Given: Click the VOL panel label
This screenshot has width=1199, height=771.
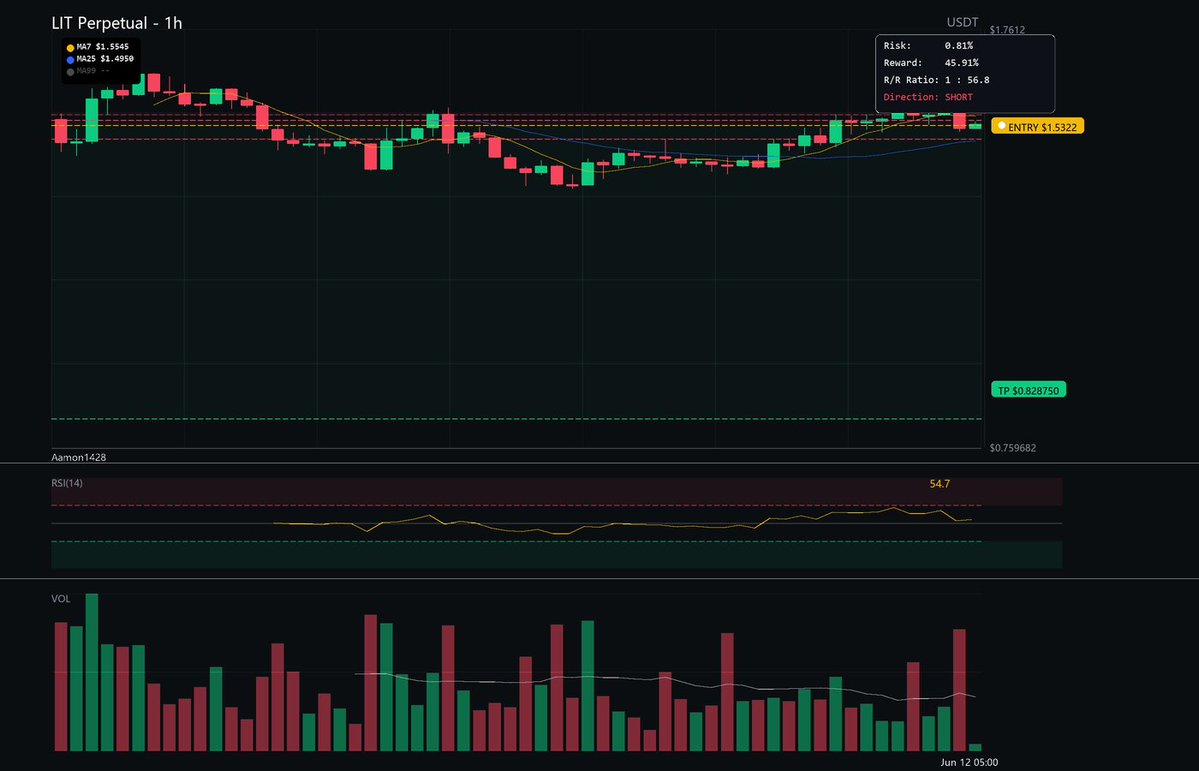Looking at the screenshot, I should 60,598.
